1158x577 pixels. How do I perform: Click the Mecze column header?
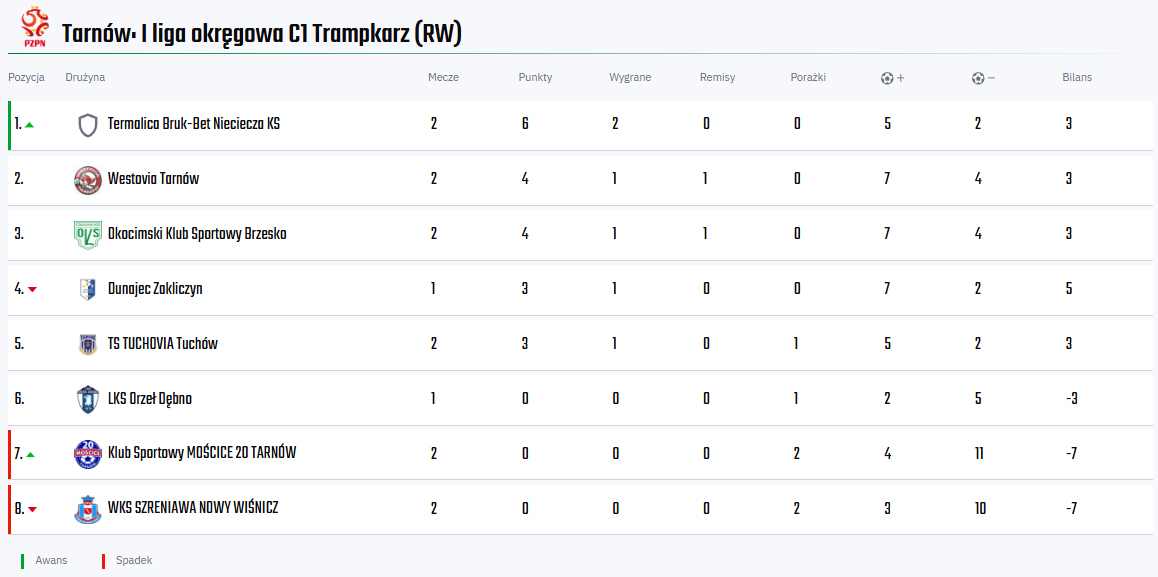click(443, 77)
